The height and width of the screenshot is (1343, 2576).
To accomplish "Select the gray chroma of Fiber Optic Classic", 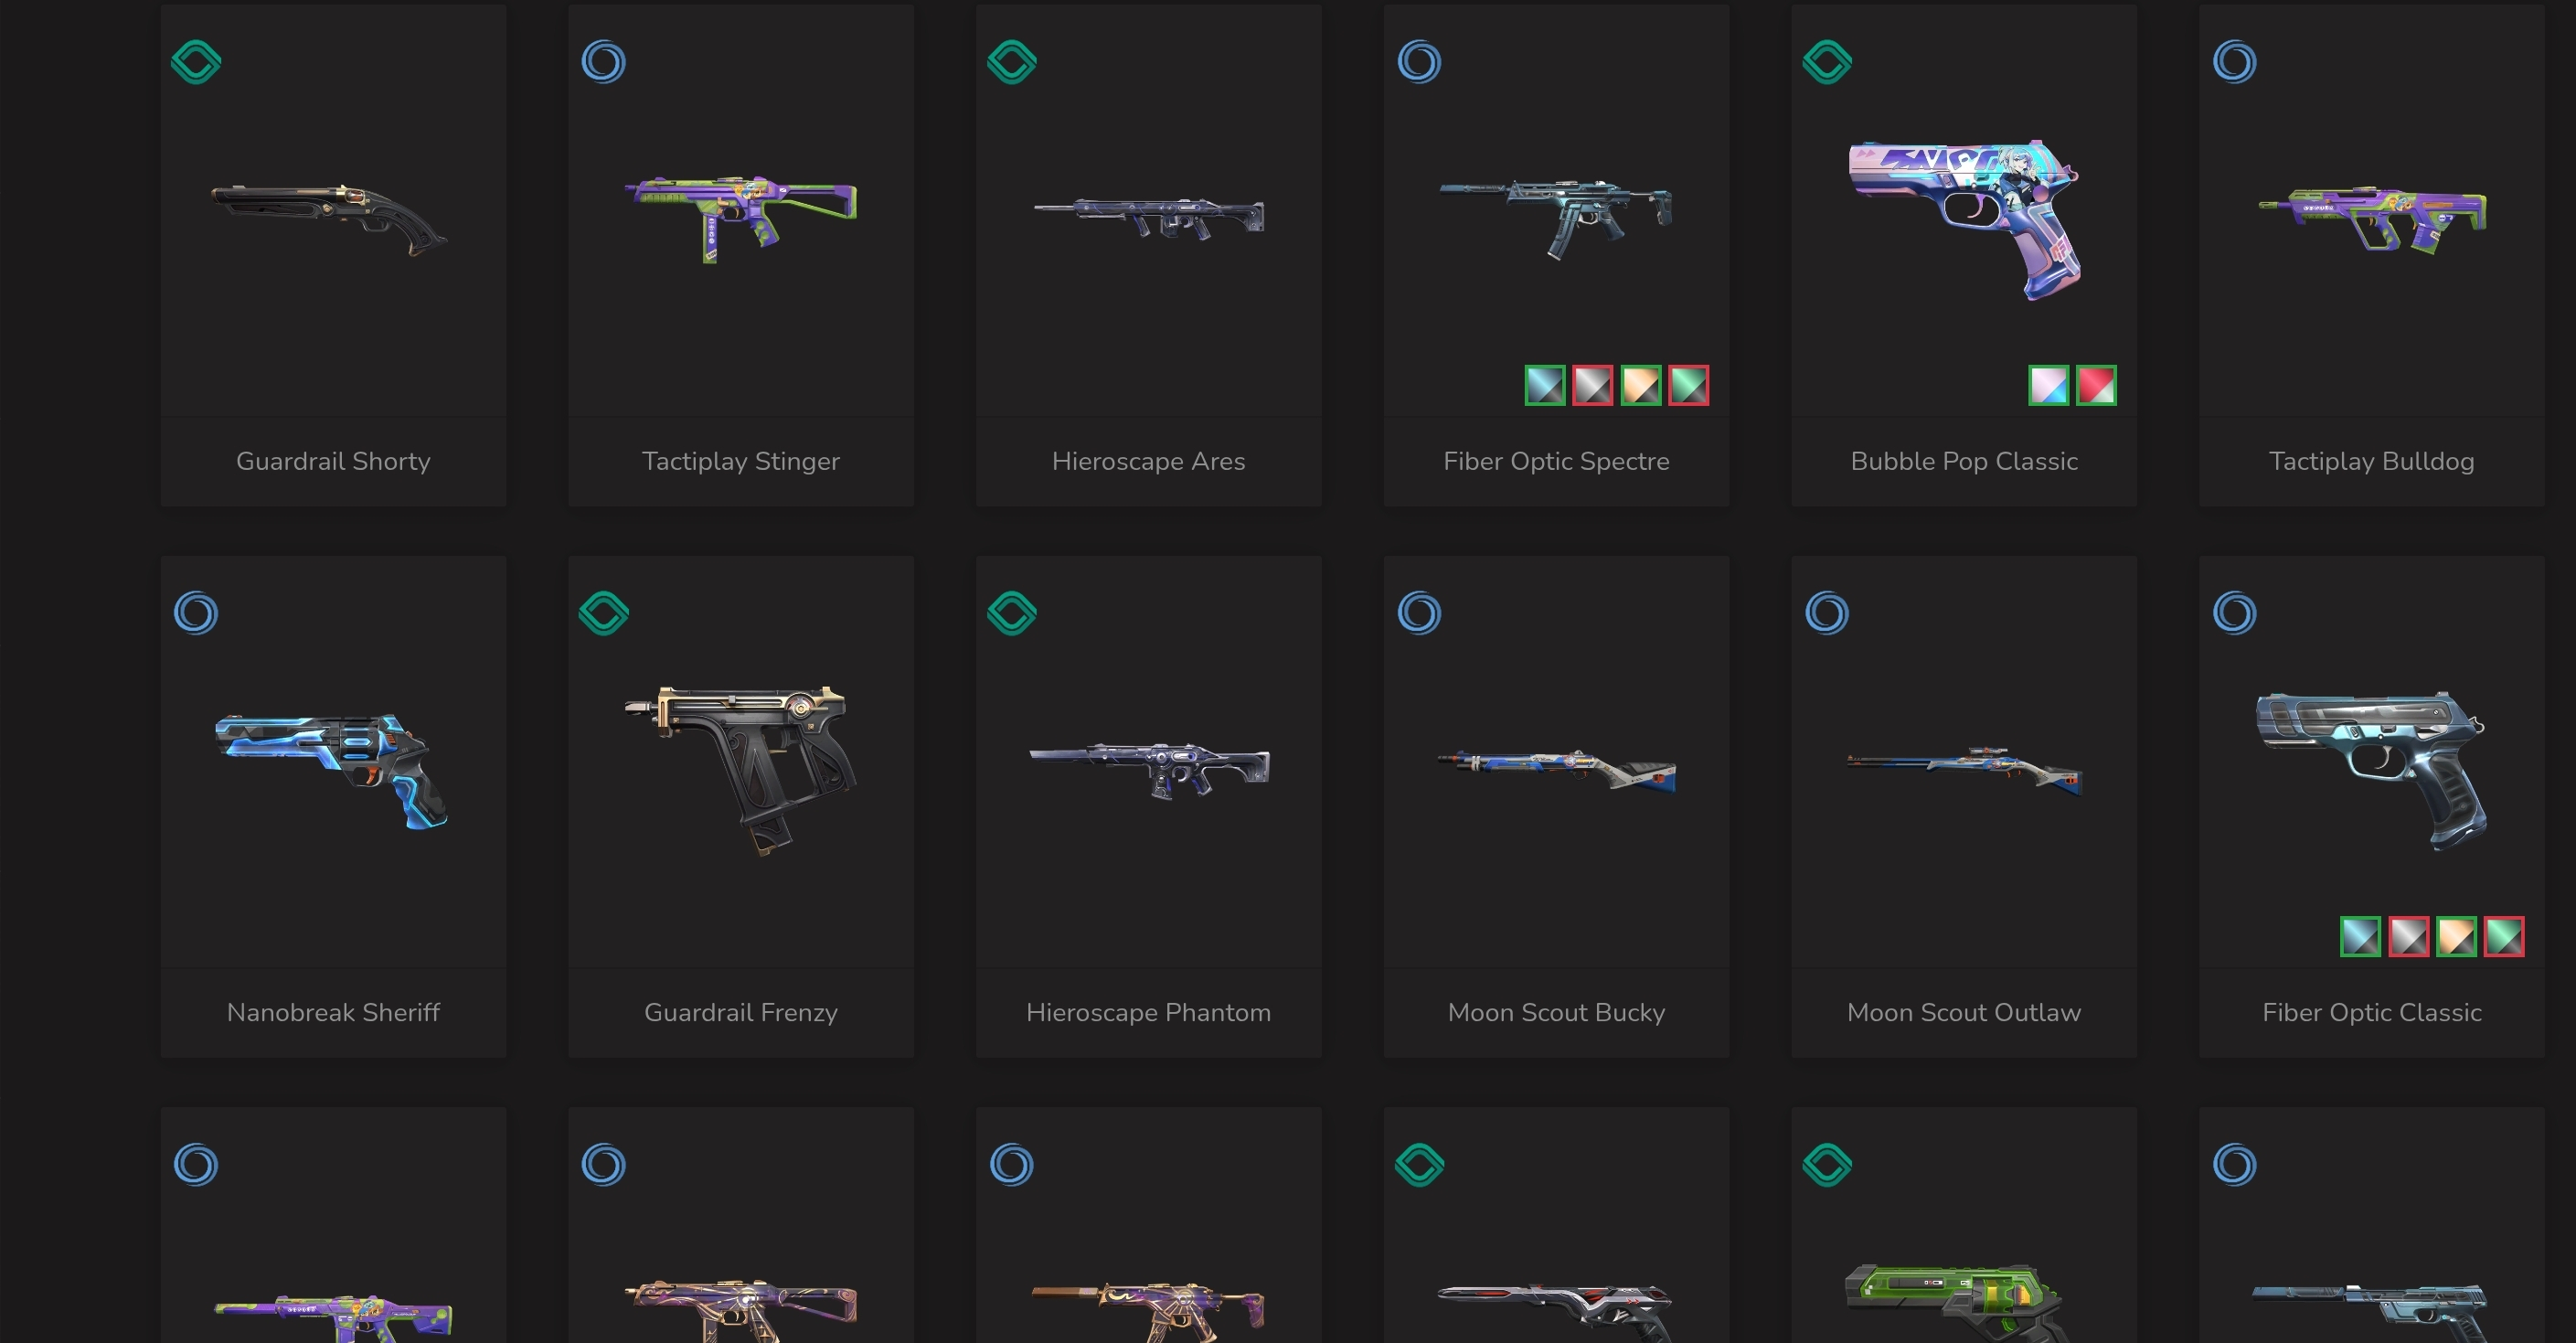I will pos(2409,936).
